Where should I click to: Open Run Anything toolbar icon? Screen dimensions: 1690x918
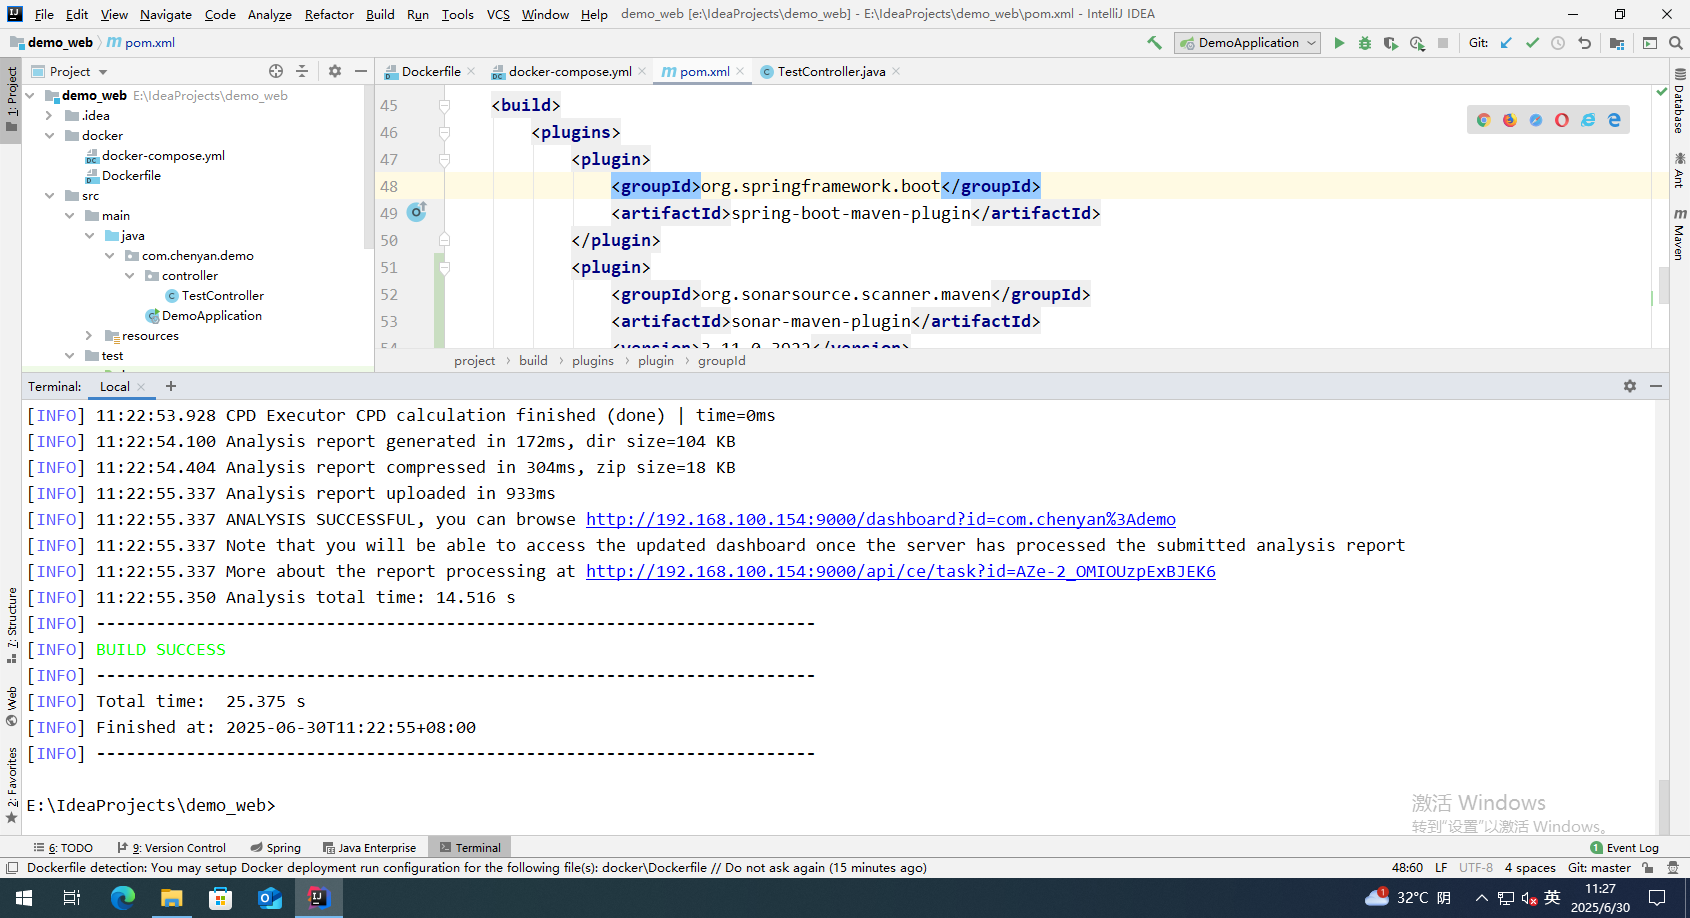[1650, 43]
